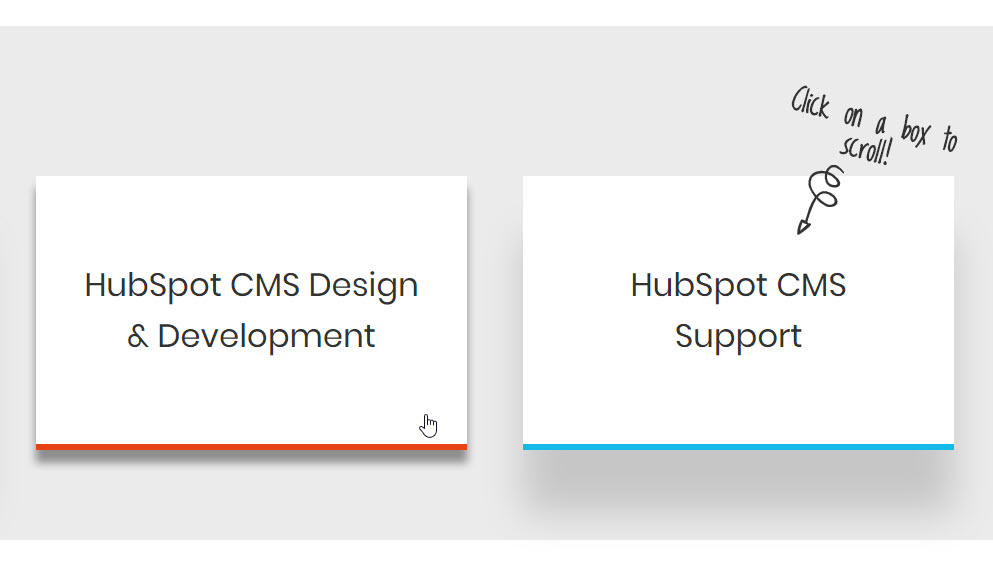Select the 'HubSpot CMS Design' text line
The image size is (993, 575).
[x=251, y=285]
